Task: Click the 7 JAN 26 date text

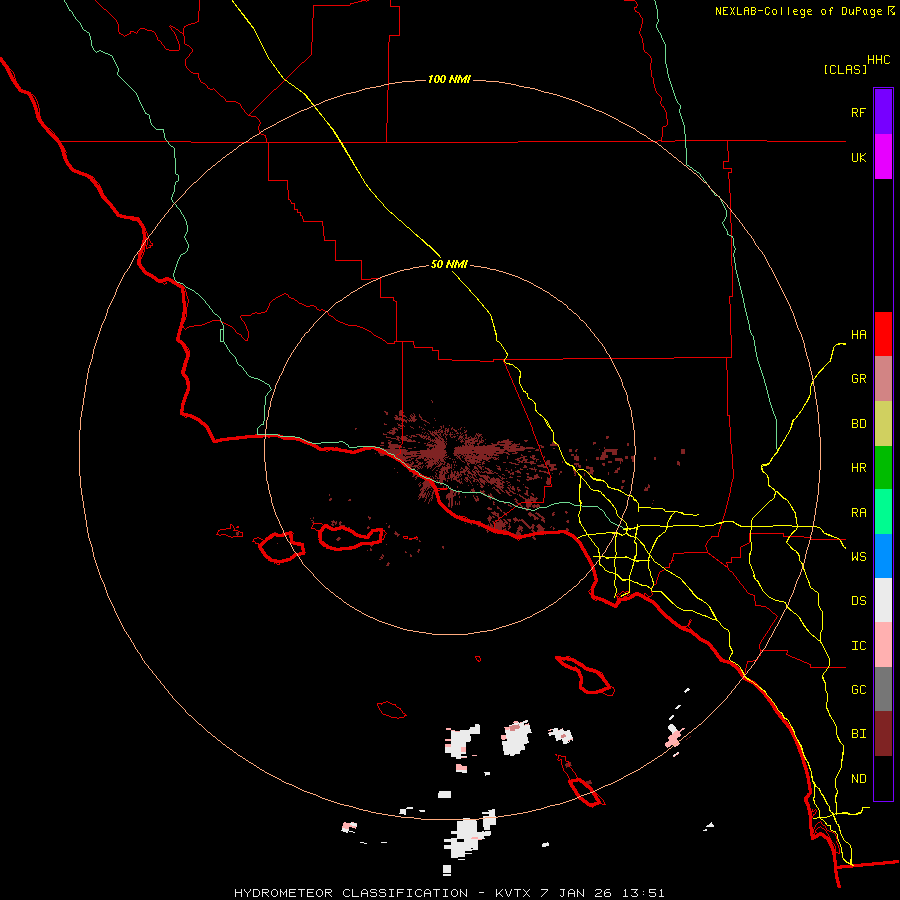Action: click(x=577, y=893)
